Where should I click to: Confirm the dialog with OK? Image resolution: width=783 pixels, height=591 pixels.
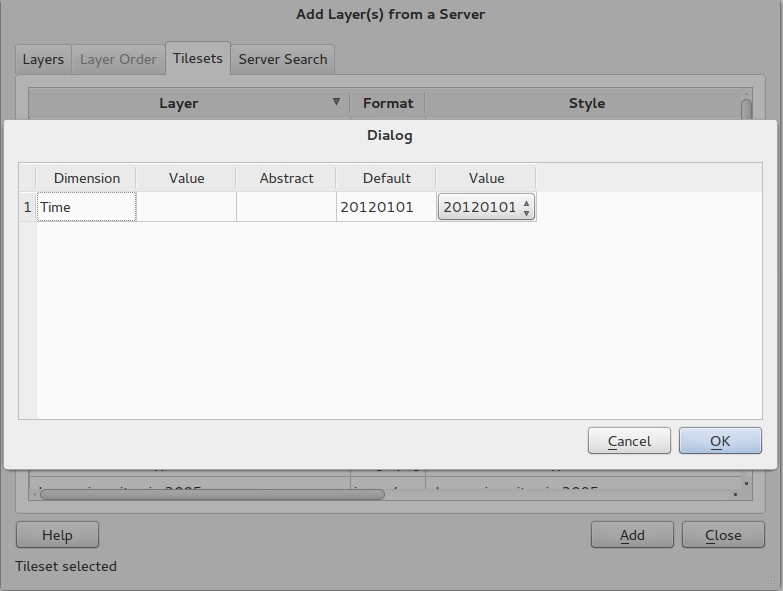[720, 441]
